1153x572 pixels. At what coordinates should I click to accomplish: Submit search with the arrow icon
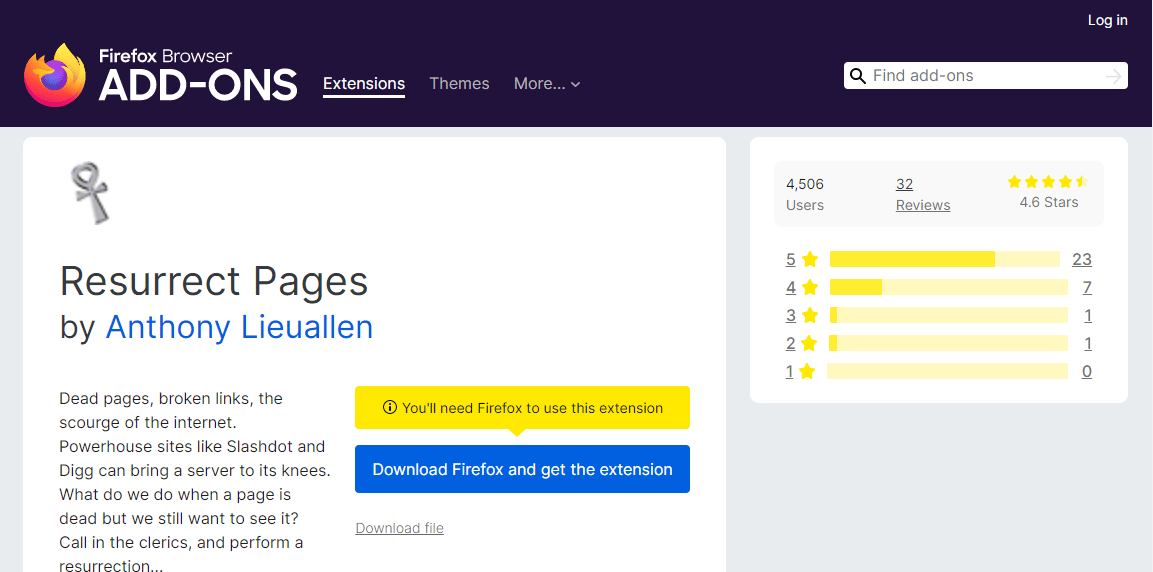1113,76
